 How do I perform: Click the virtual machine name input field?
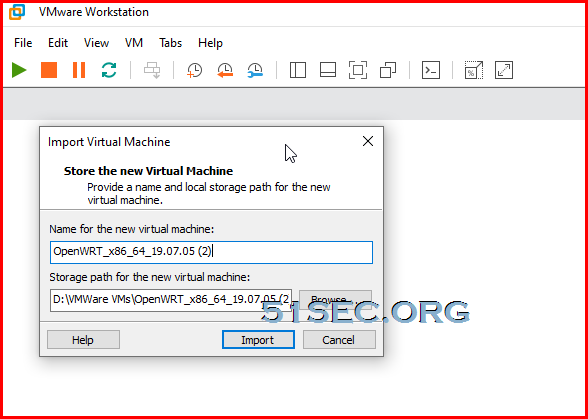tap(211, 252)
